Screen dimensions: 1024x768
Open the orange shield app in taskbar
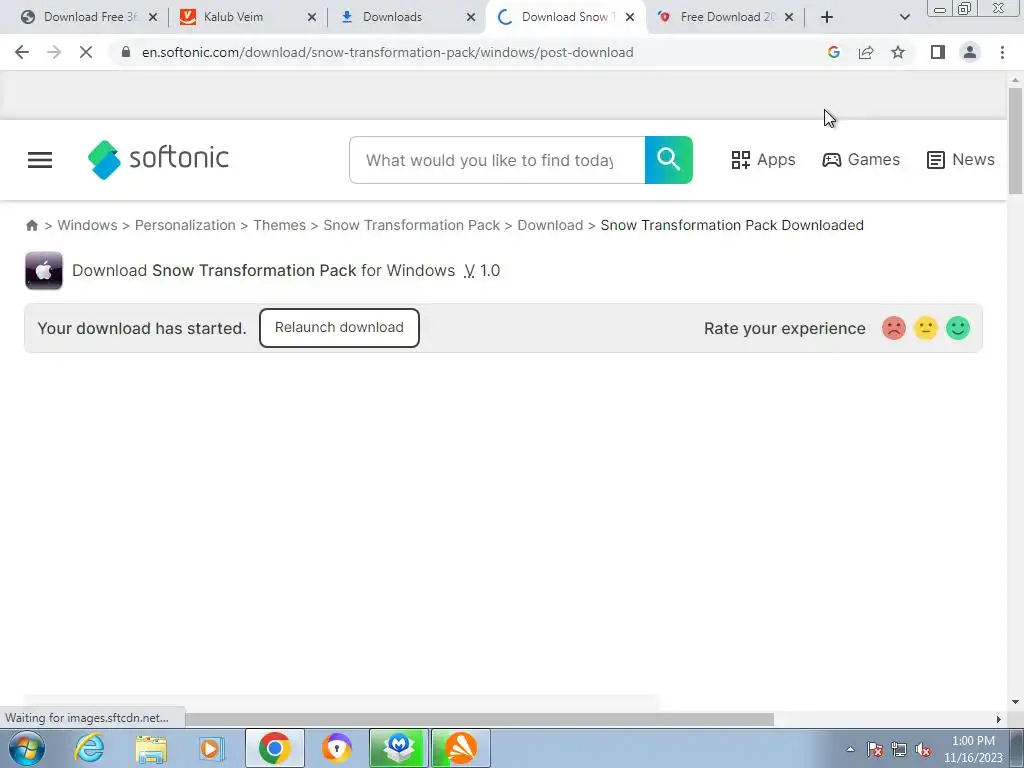(x=336, y=748)
